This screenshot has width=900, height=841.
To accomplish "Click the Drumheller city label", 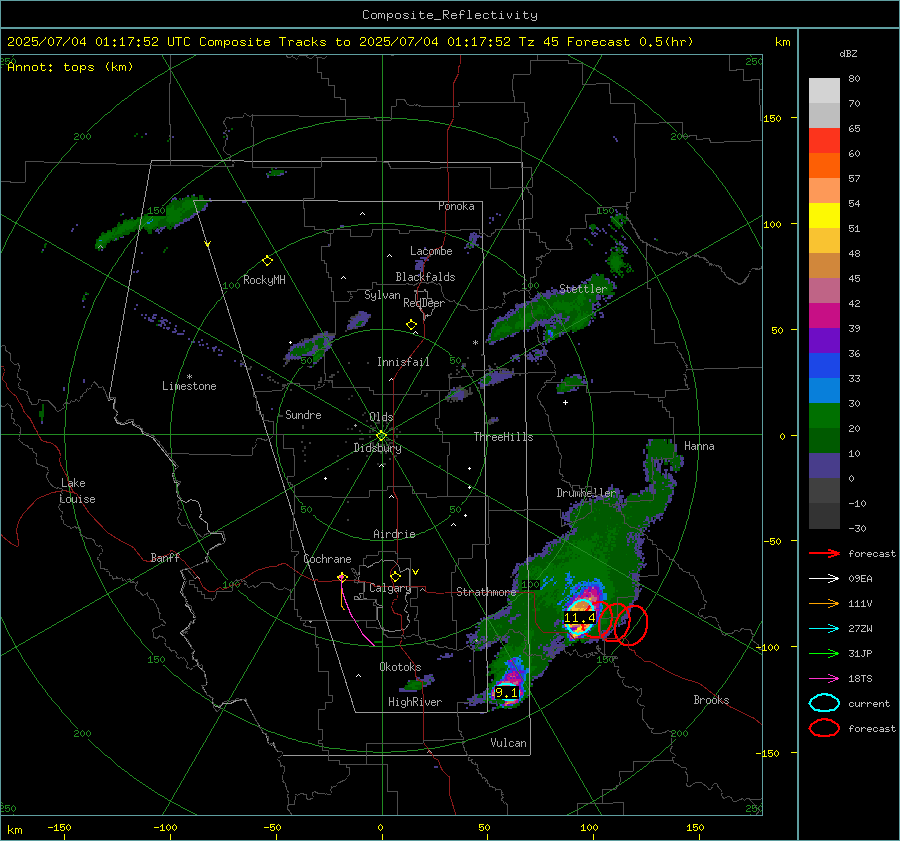I will tap(586, 493).
